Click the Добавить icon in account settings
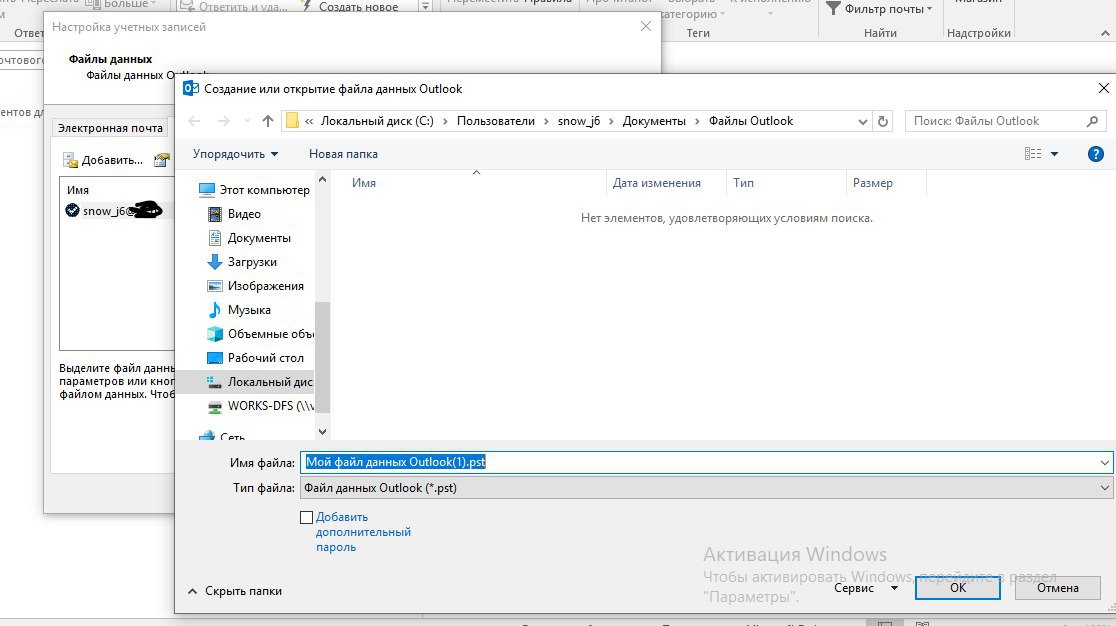This screenshot has height=626, width=1116. 70,160
